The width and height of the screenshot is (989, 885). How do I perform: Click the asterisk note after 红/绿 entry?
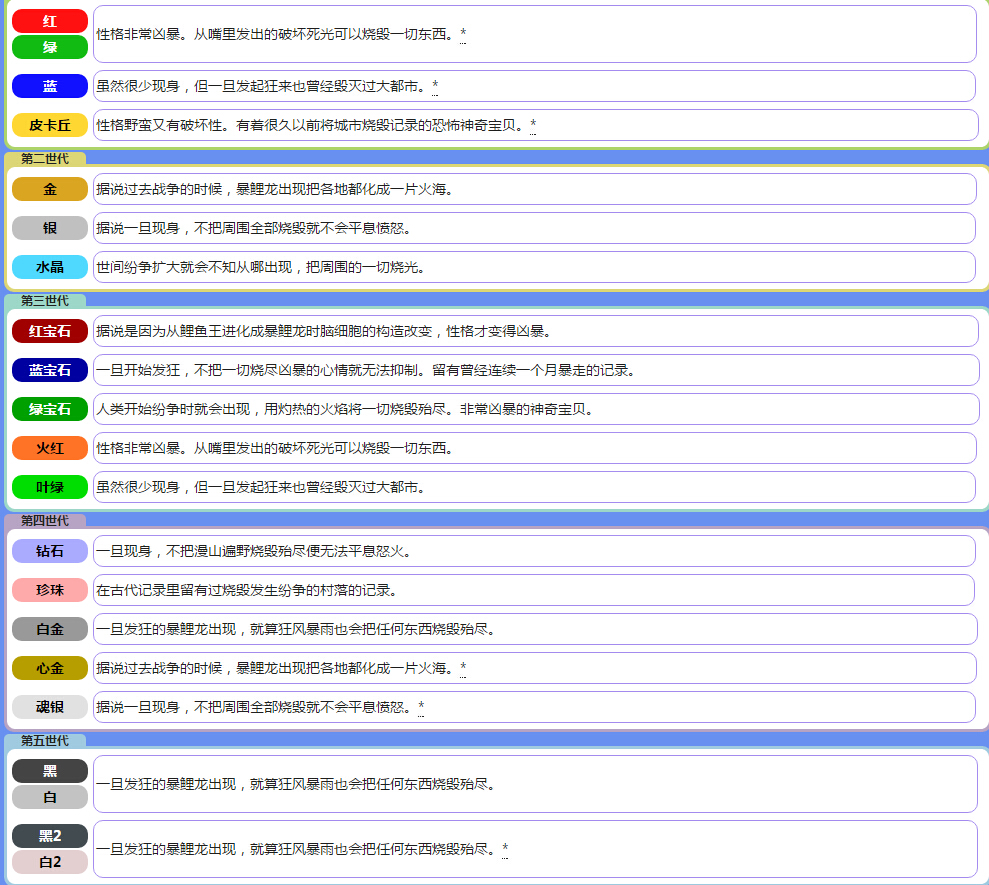point(463,34)
